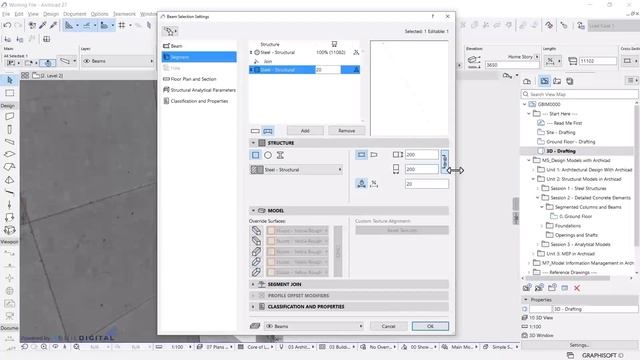Select fixed segment length icon
This screenshot has height=360, width=640.
point(361,184)
